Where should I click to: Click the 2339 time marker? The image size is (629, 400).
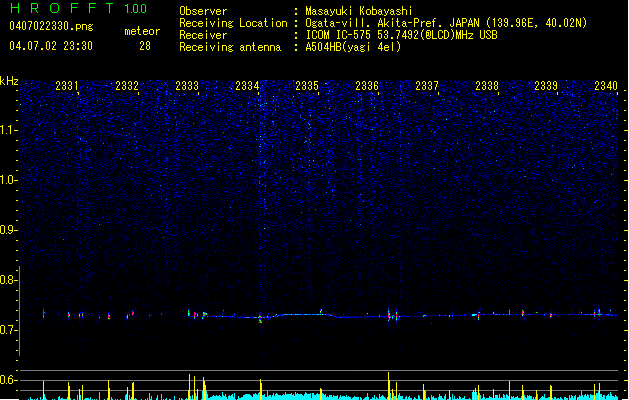546,86
